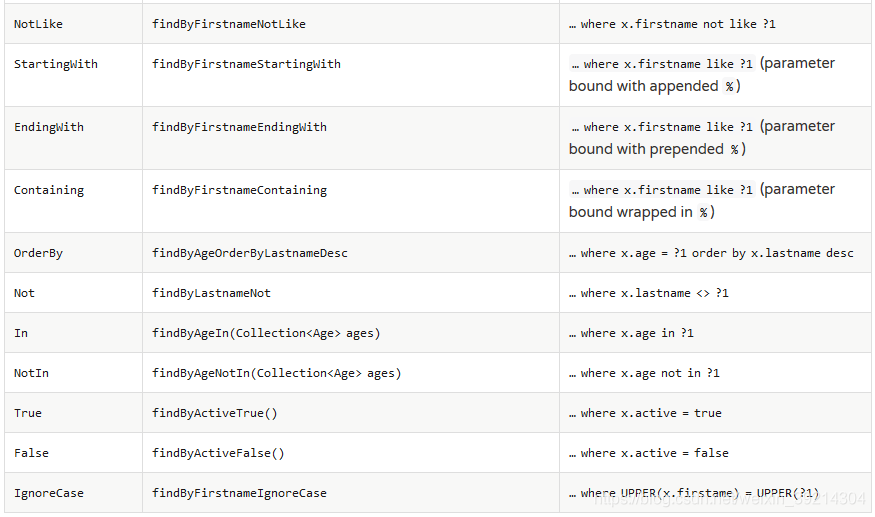Click the IgnoreCase keyword cell
This screenshot has width=875, height=517.
(49, 493)
